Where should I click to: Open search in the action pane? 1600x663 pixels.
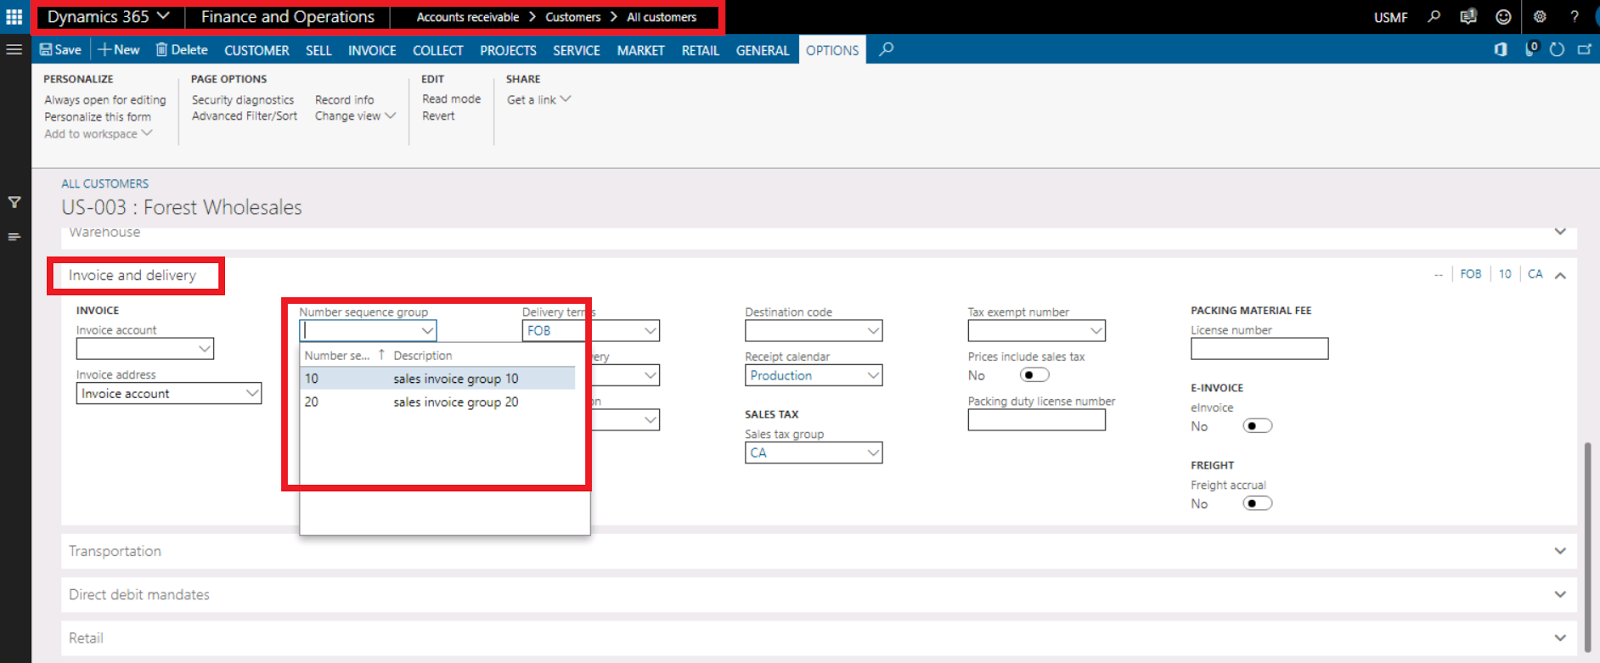tap(886, 49)
